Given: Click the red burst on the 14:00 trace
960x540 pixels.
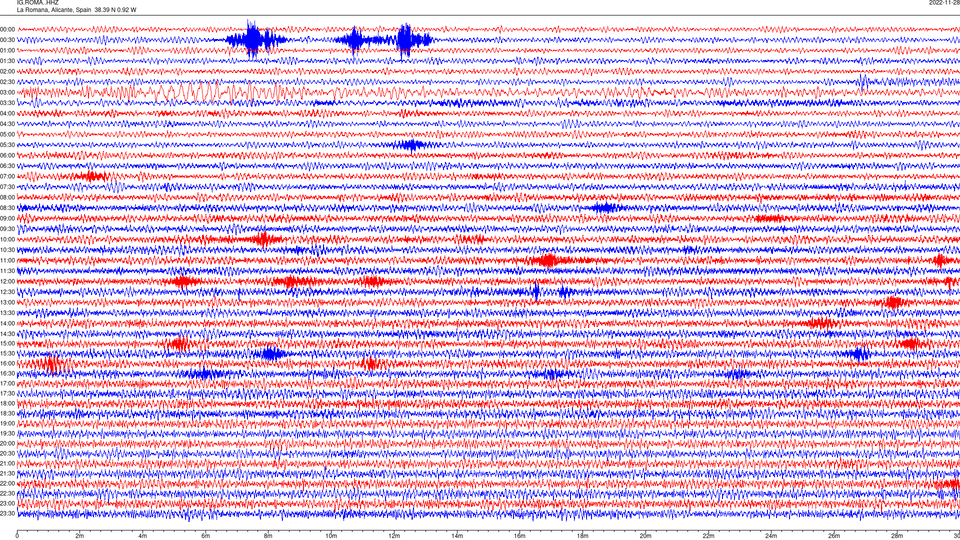Looking at the screenshot, I should click(x=822, y=323).
